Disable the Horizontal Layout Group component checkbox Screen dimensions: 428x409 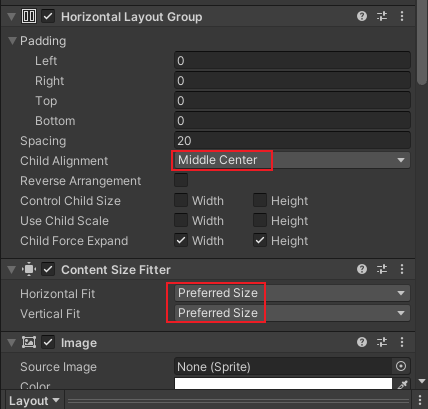(48, 16)
